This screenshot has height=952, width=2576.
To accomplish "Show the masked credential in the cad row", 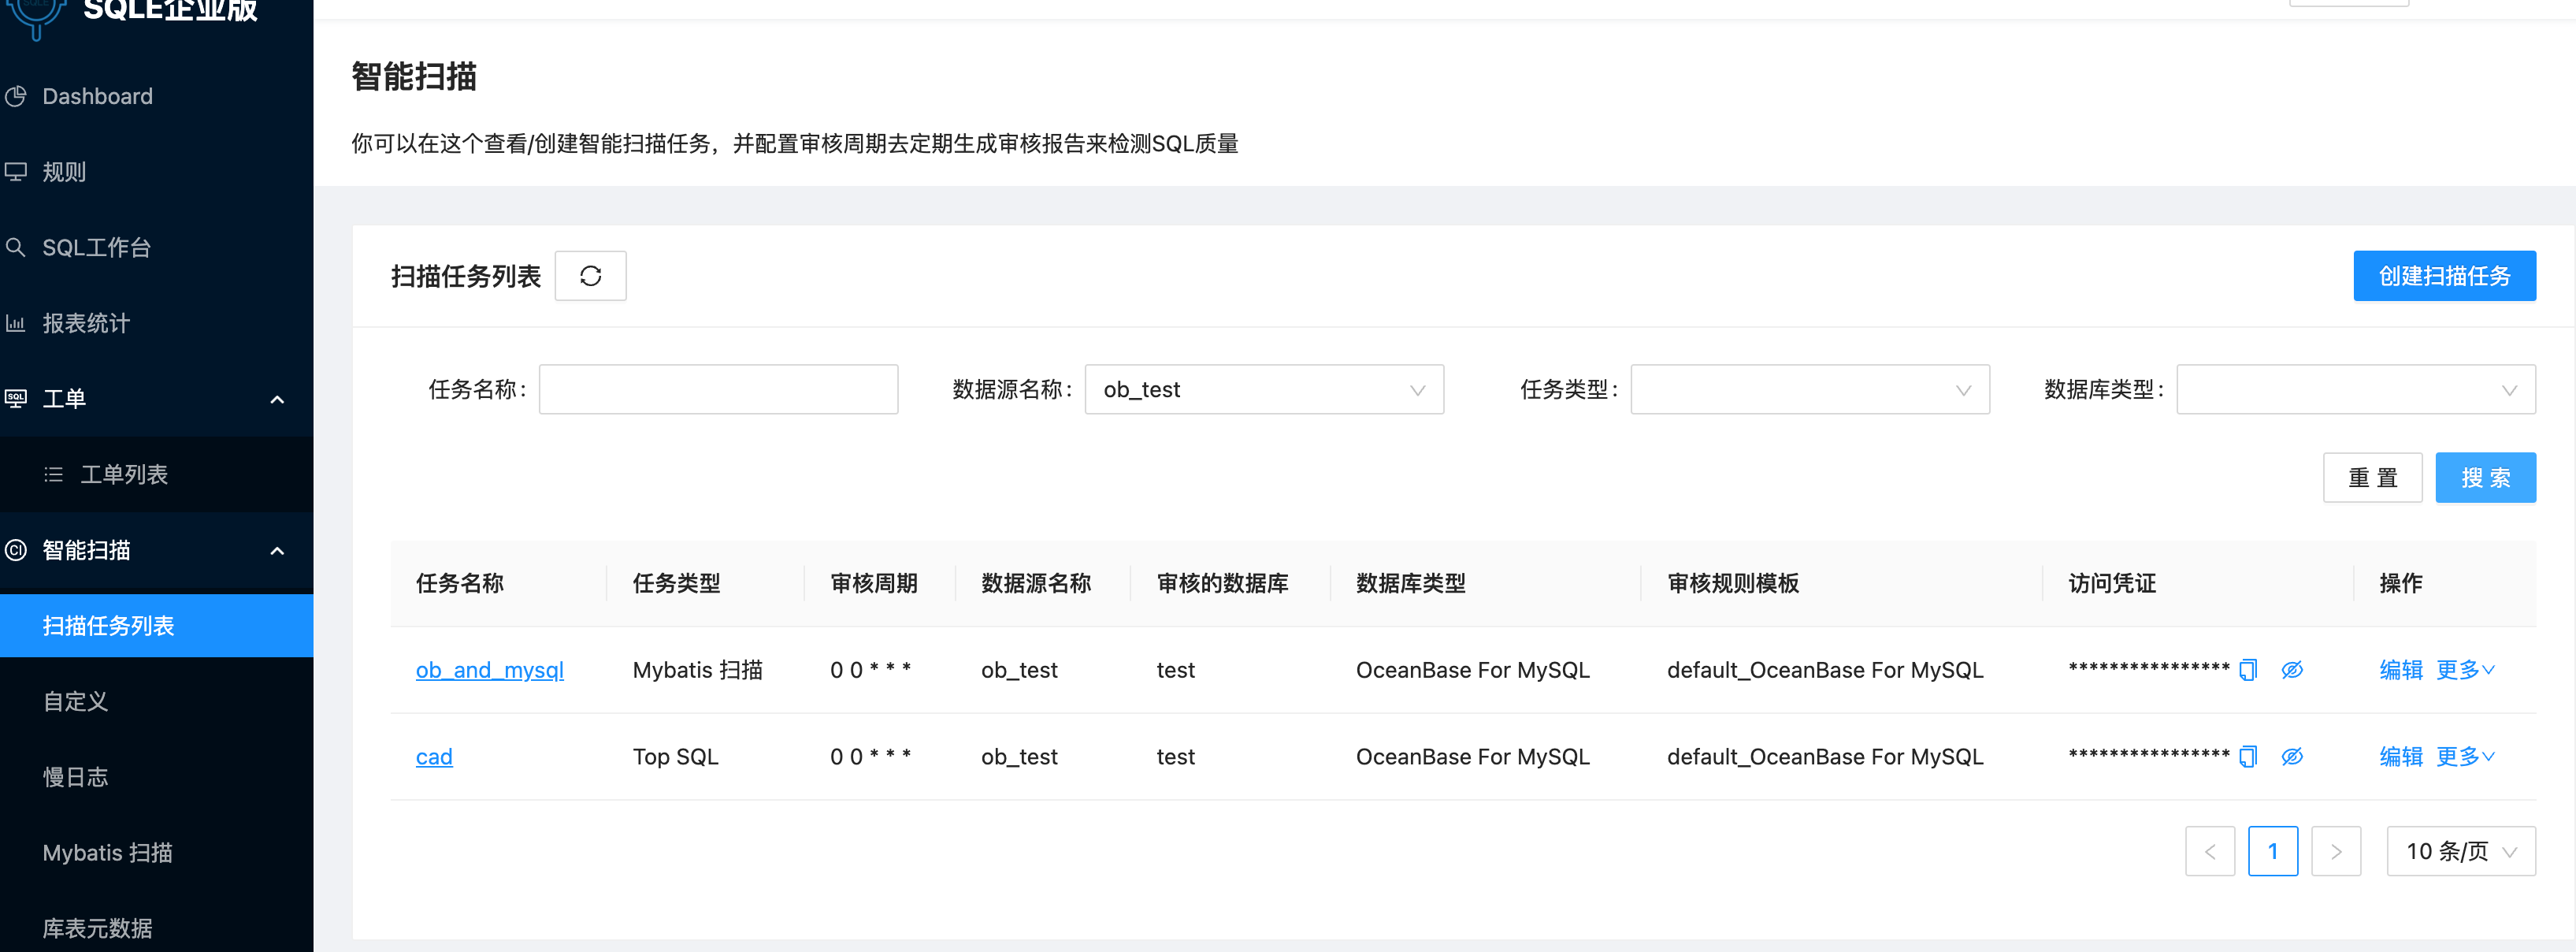I will pyautogui.click(x=2292, y=757).
